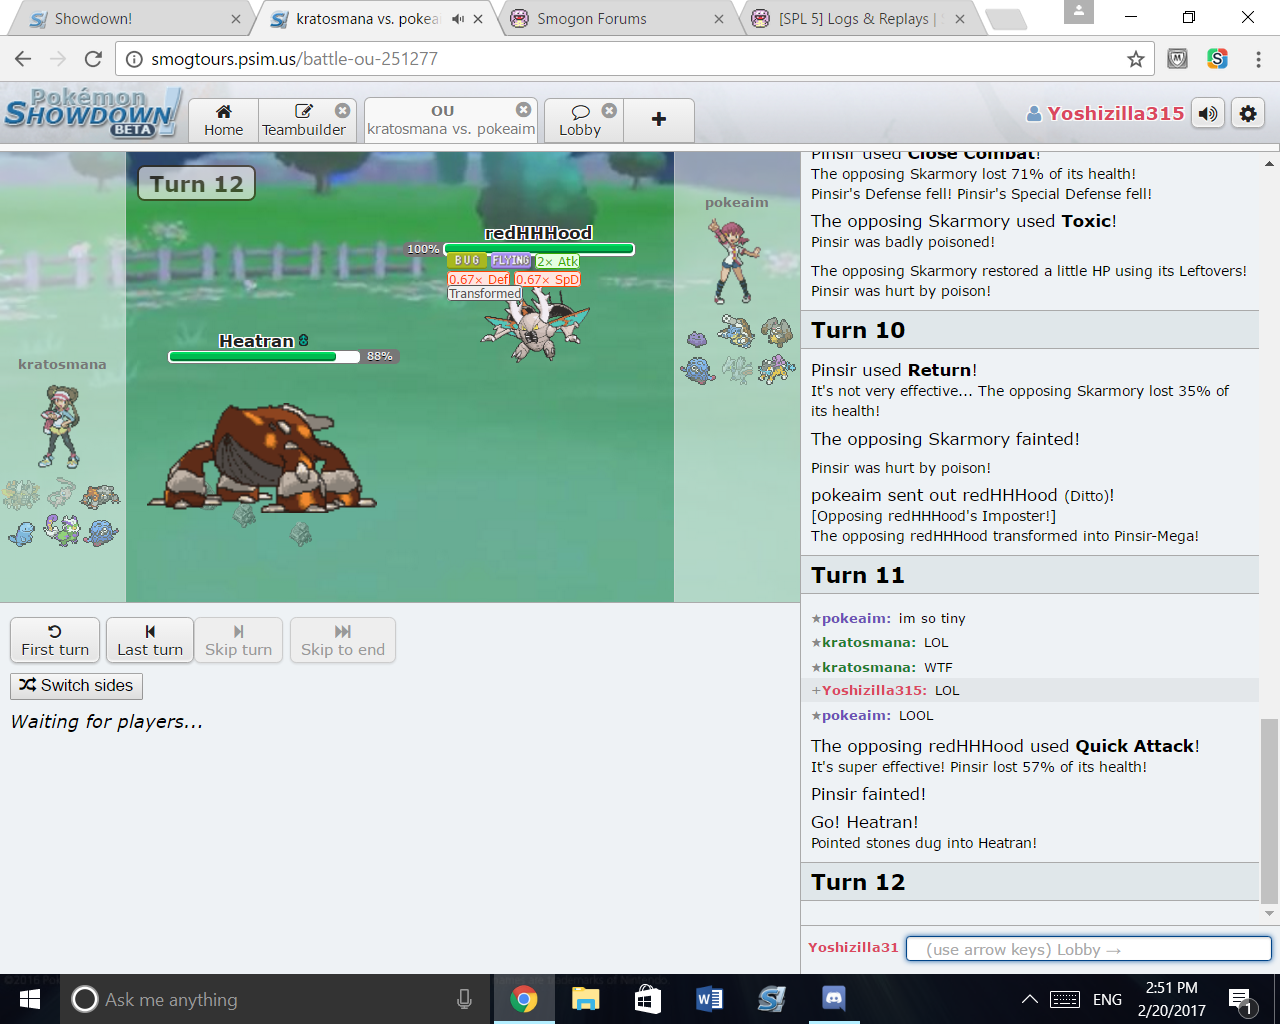Click Heatran HP bar

point(264,356)
